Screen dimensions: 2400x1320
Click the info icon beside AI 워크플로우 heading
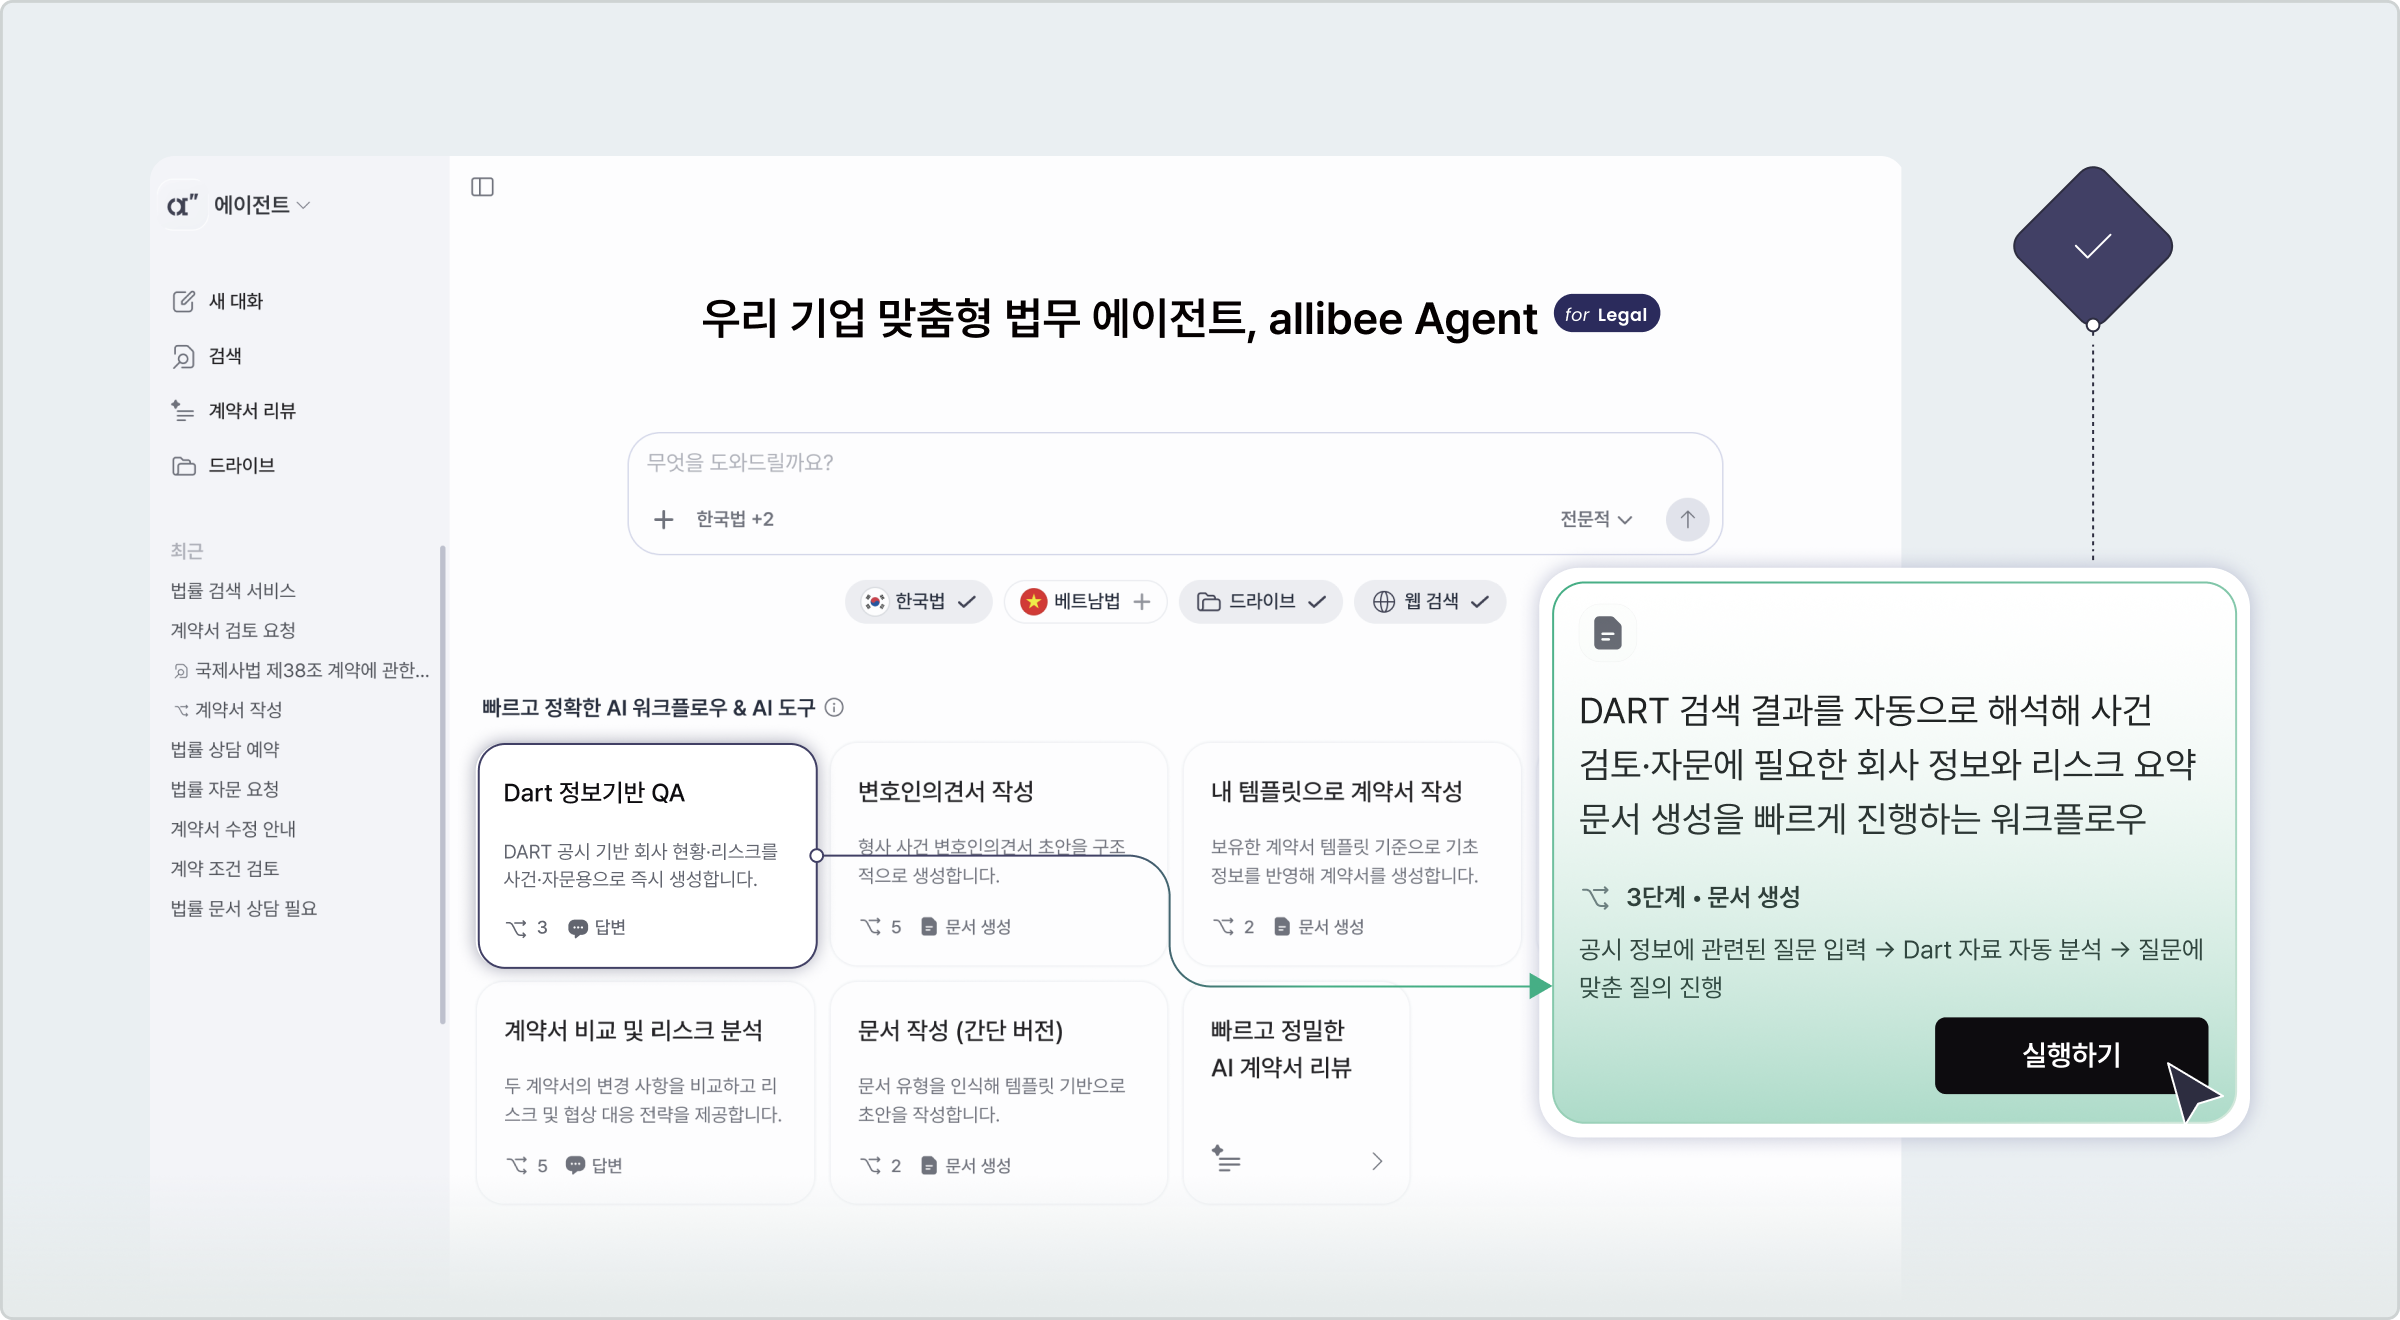pos(835,708)
